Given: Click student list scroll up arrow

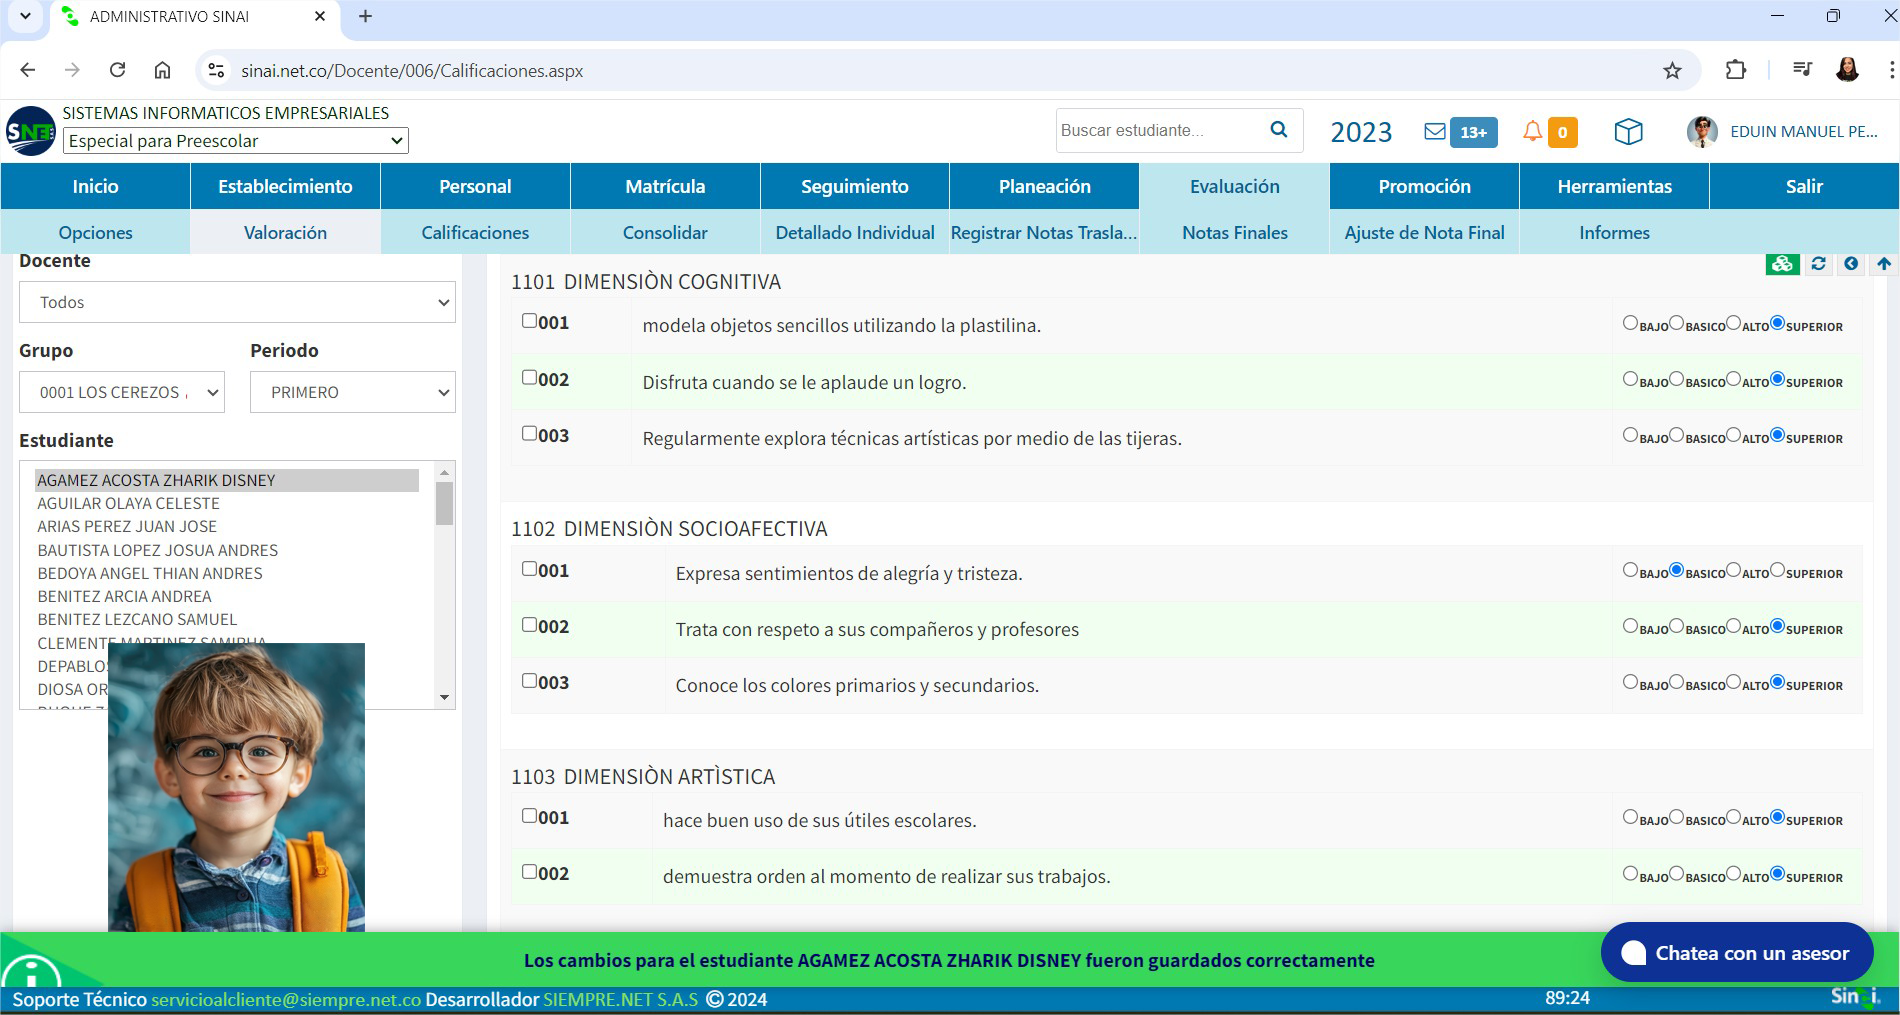Looking at the screenshot, I should (x=445, y=471).
